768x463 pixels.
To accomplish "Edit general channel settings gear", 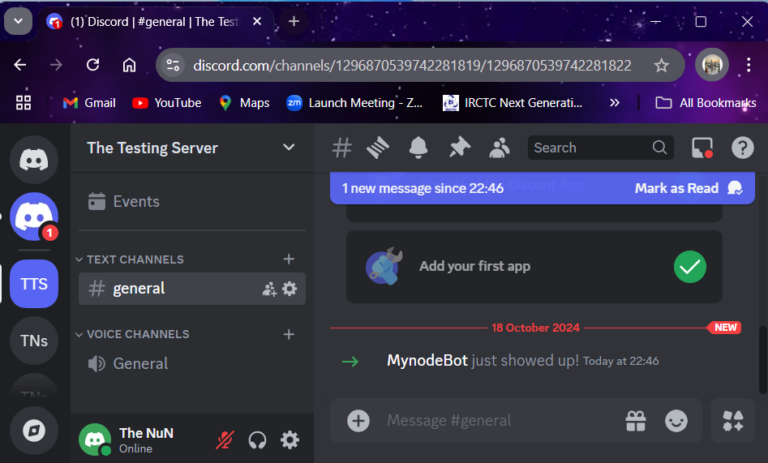I will (x=290, y=289).
